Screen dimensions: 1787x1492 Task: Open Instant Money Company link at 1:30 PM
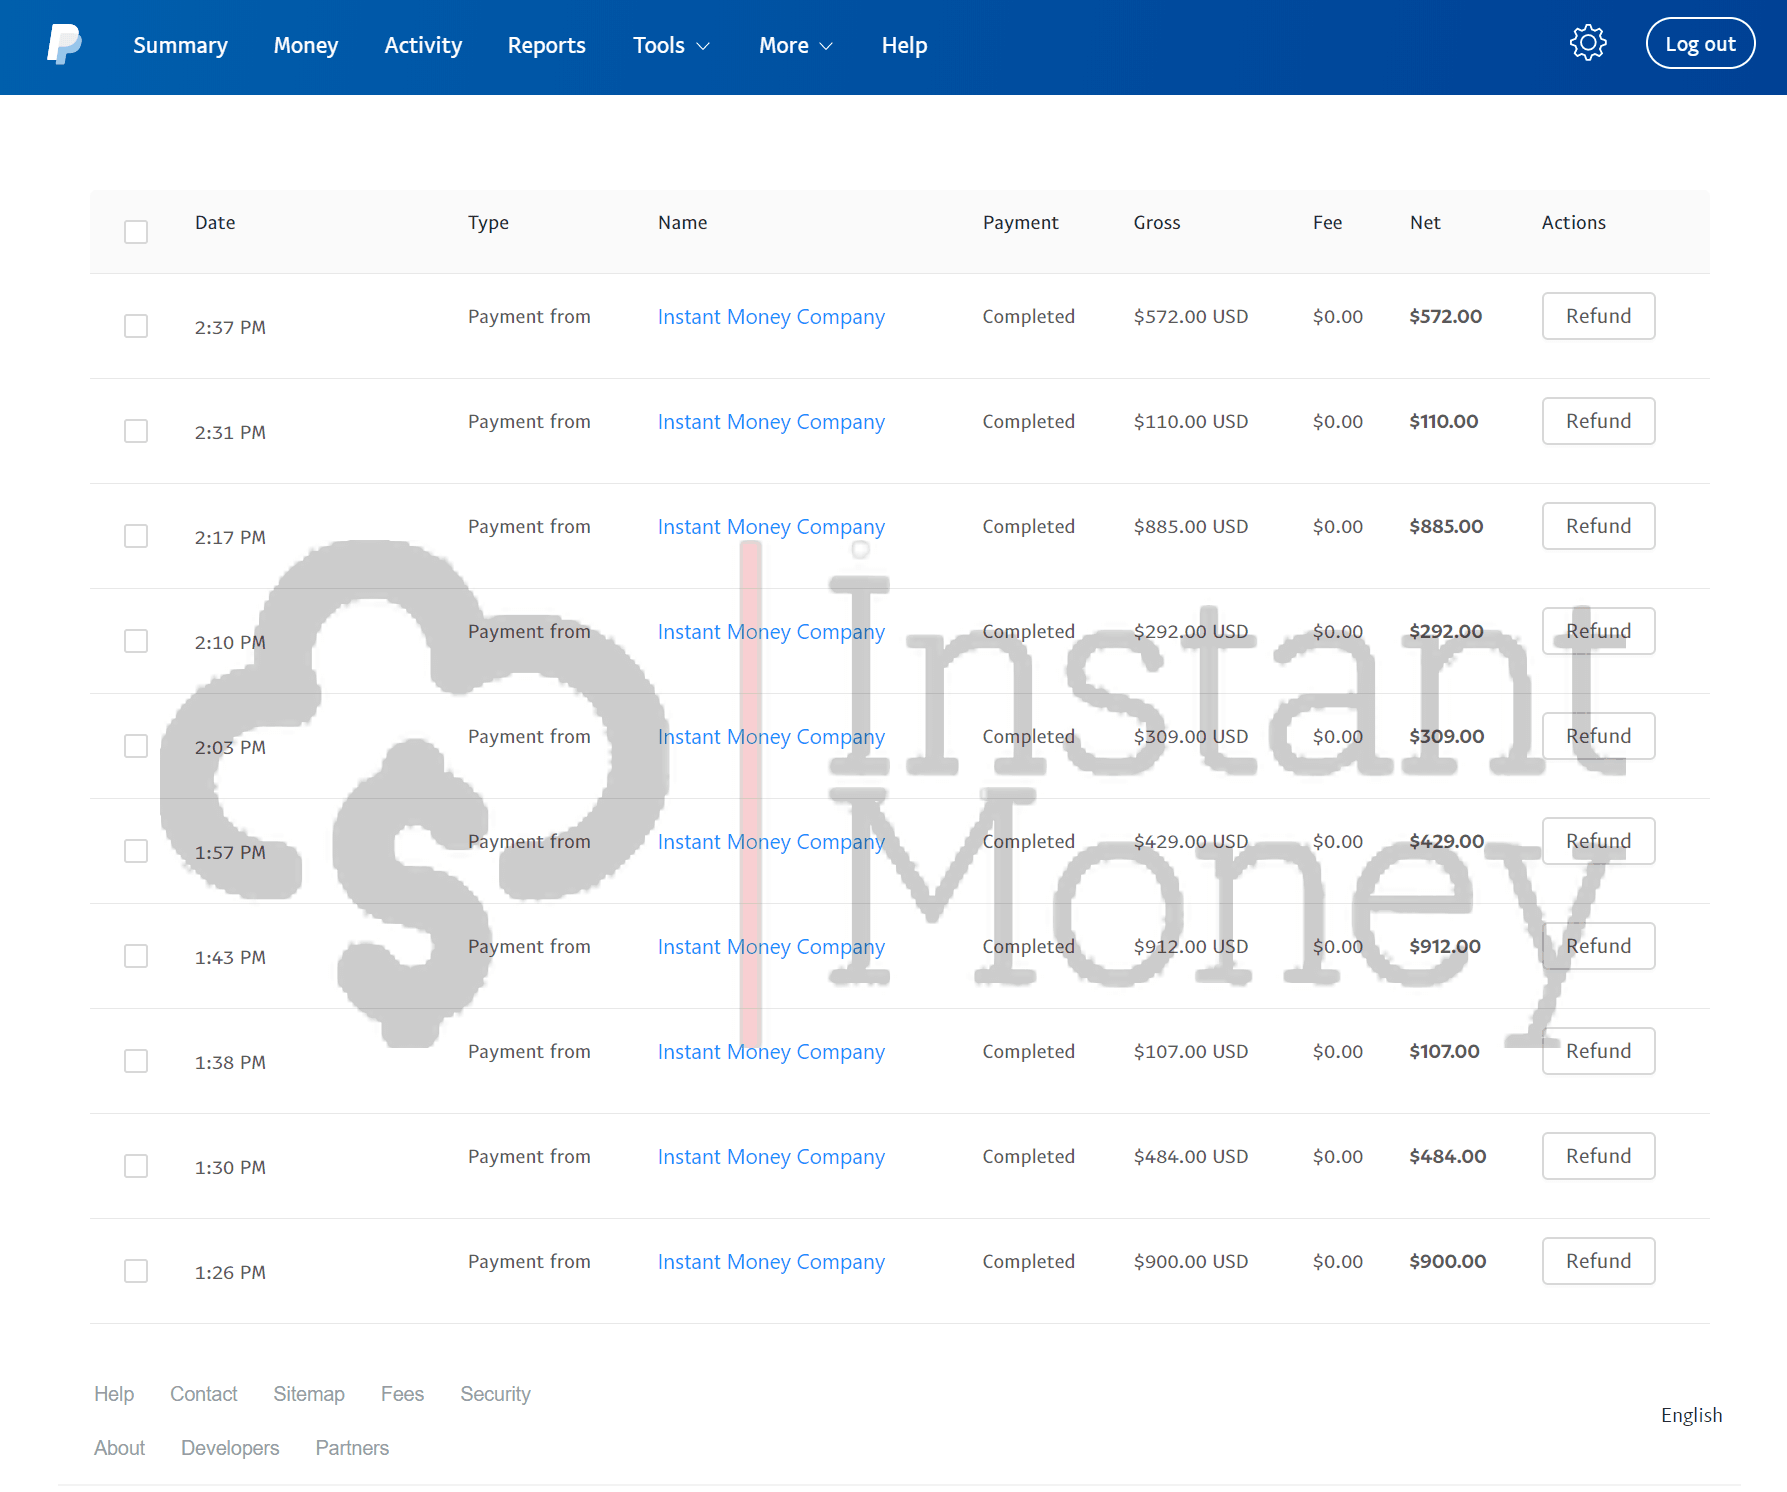[771, 1157]
